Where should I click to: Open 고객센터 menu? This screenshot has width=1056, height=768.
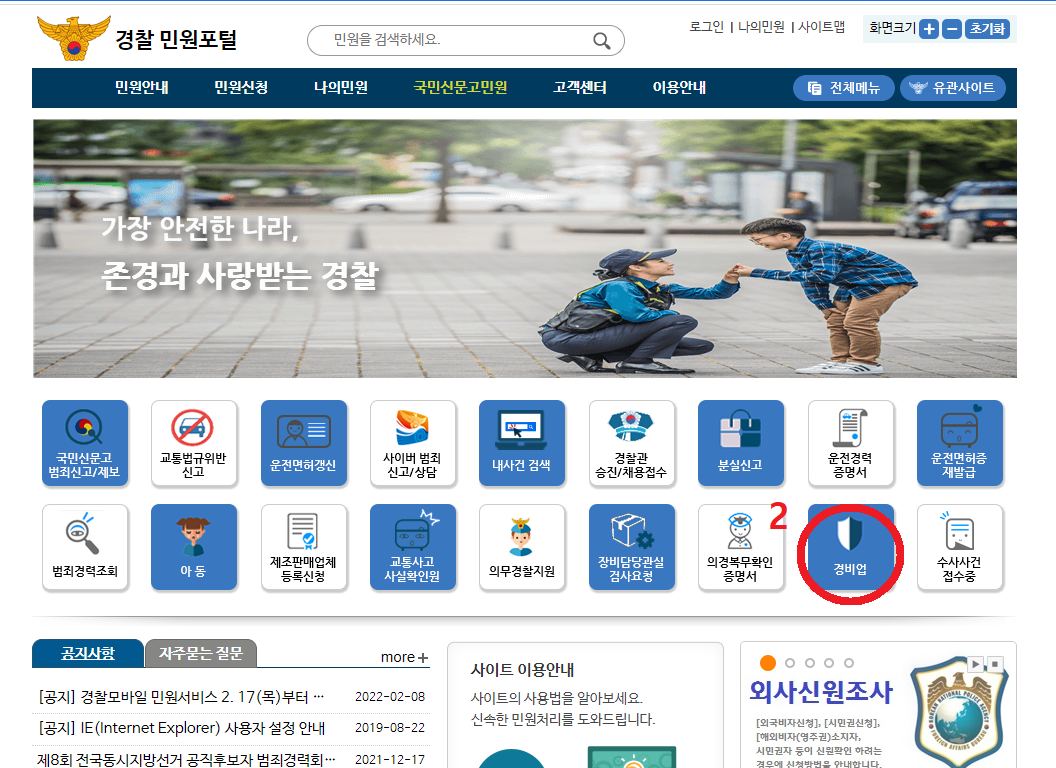click(x=580, y=88)
